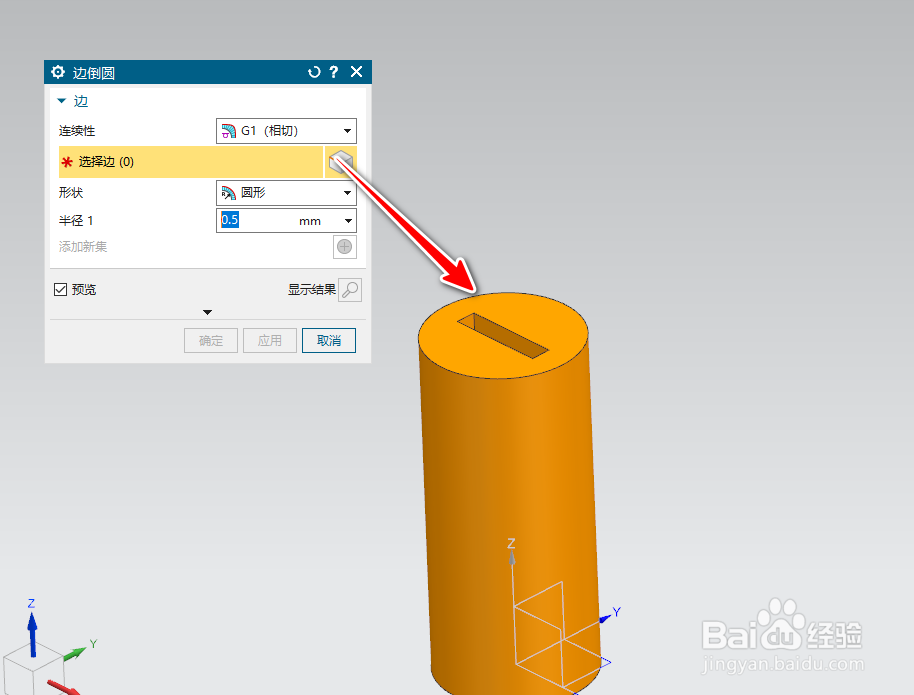The width and height of the screenshot is (914, 695).
Task: Activate the 选择边 (0) selection field
Action: click(x=191, y=162)
